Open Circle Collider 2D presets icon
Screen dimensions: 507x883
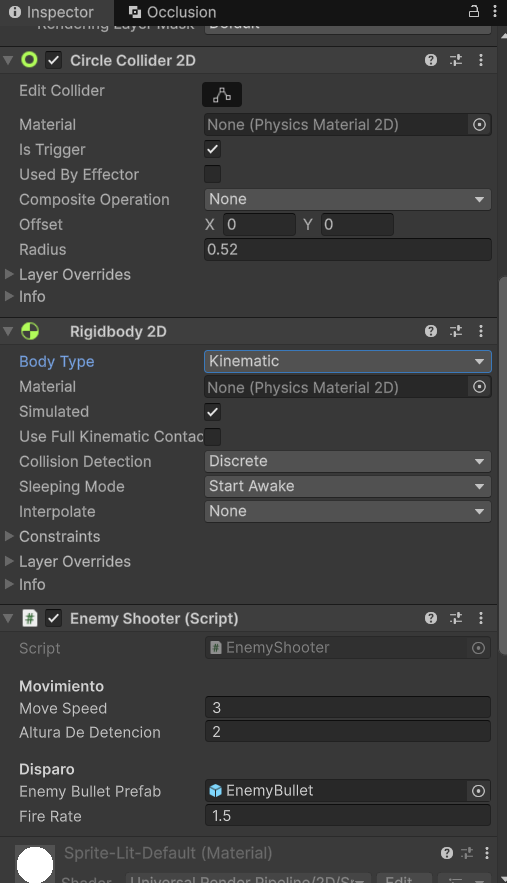456,60
